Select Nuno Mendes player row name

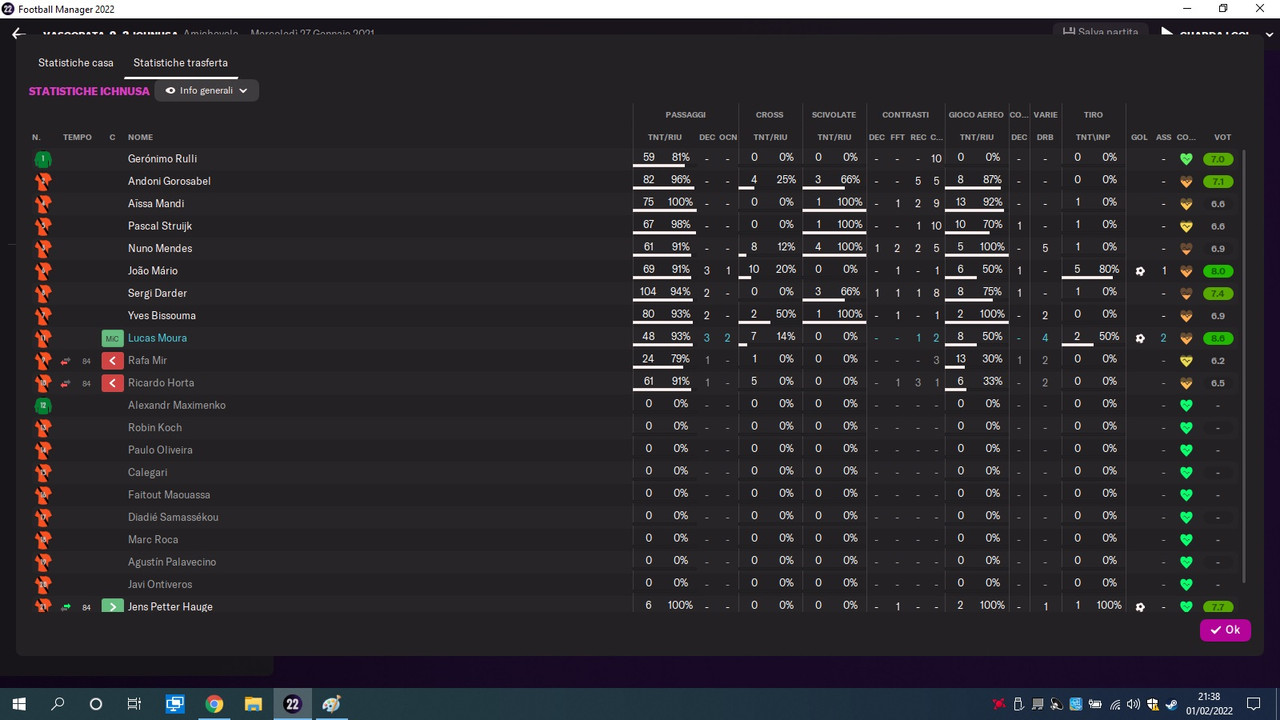[160, 248]
